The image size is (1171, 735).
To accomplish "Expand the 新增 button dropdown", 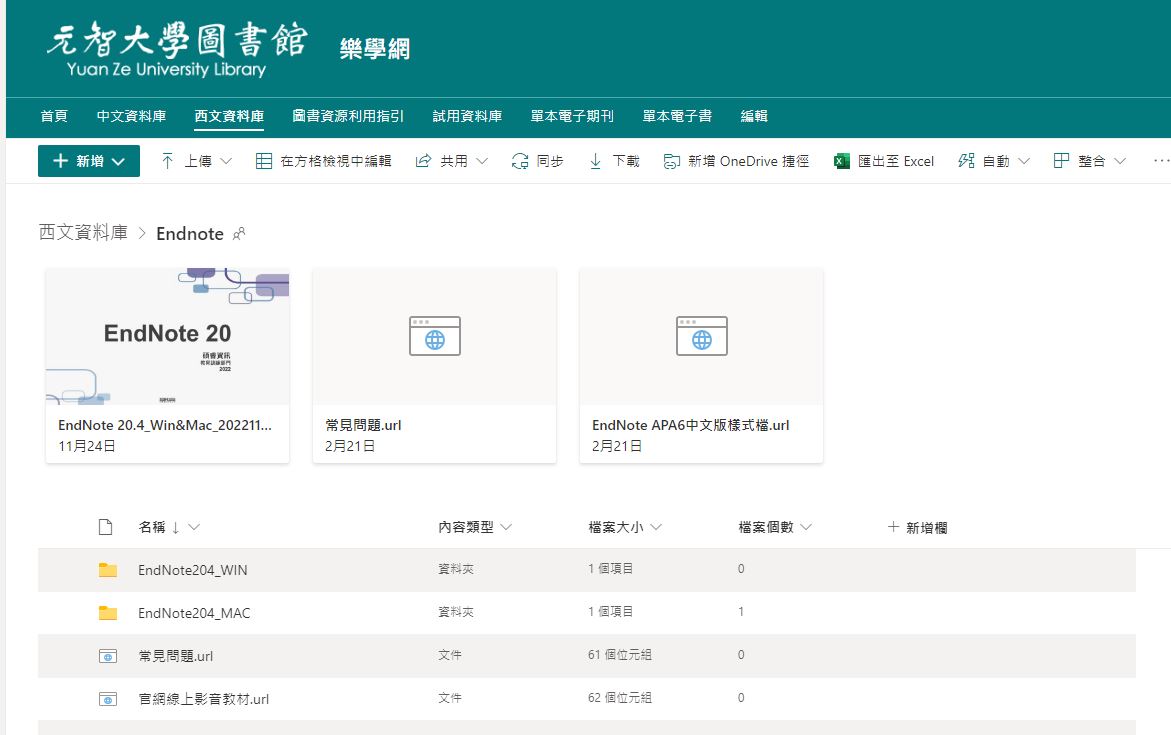I will click(x=118, y=161).
